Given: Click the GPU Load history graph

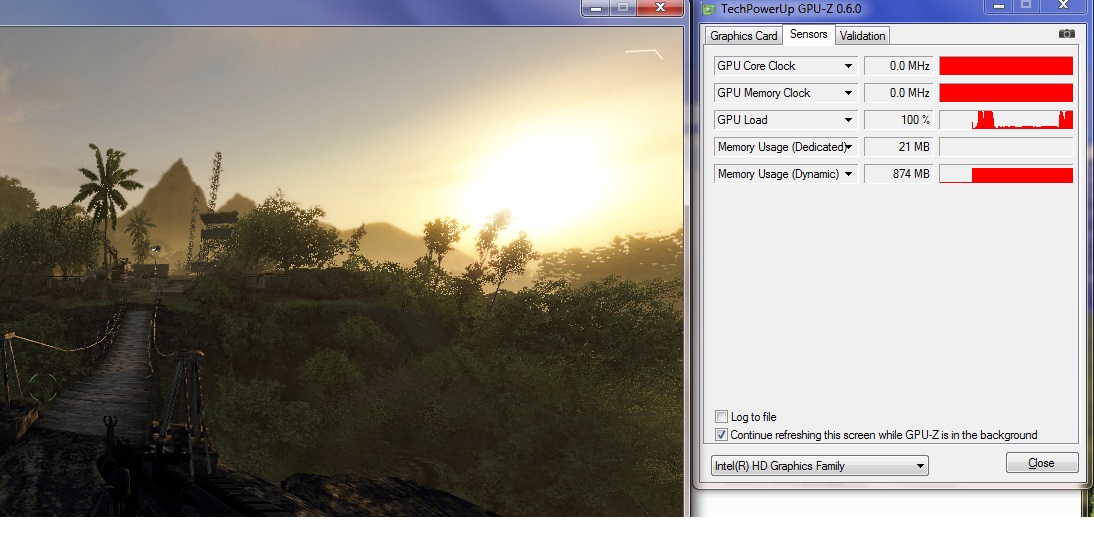Looking at the screenshot, I should tap(1006, 120).
